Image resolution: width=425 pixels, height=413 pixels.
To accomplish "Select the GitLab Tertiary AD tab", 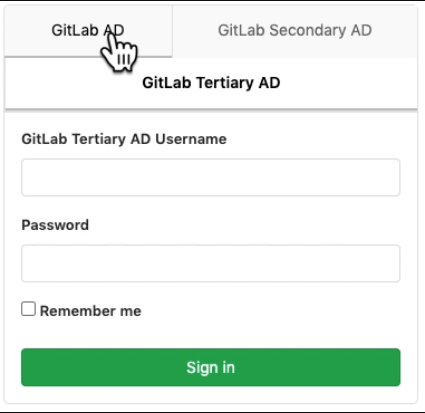I will 211,83.
